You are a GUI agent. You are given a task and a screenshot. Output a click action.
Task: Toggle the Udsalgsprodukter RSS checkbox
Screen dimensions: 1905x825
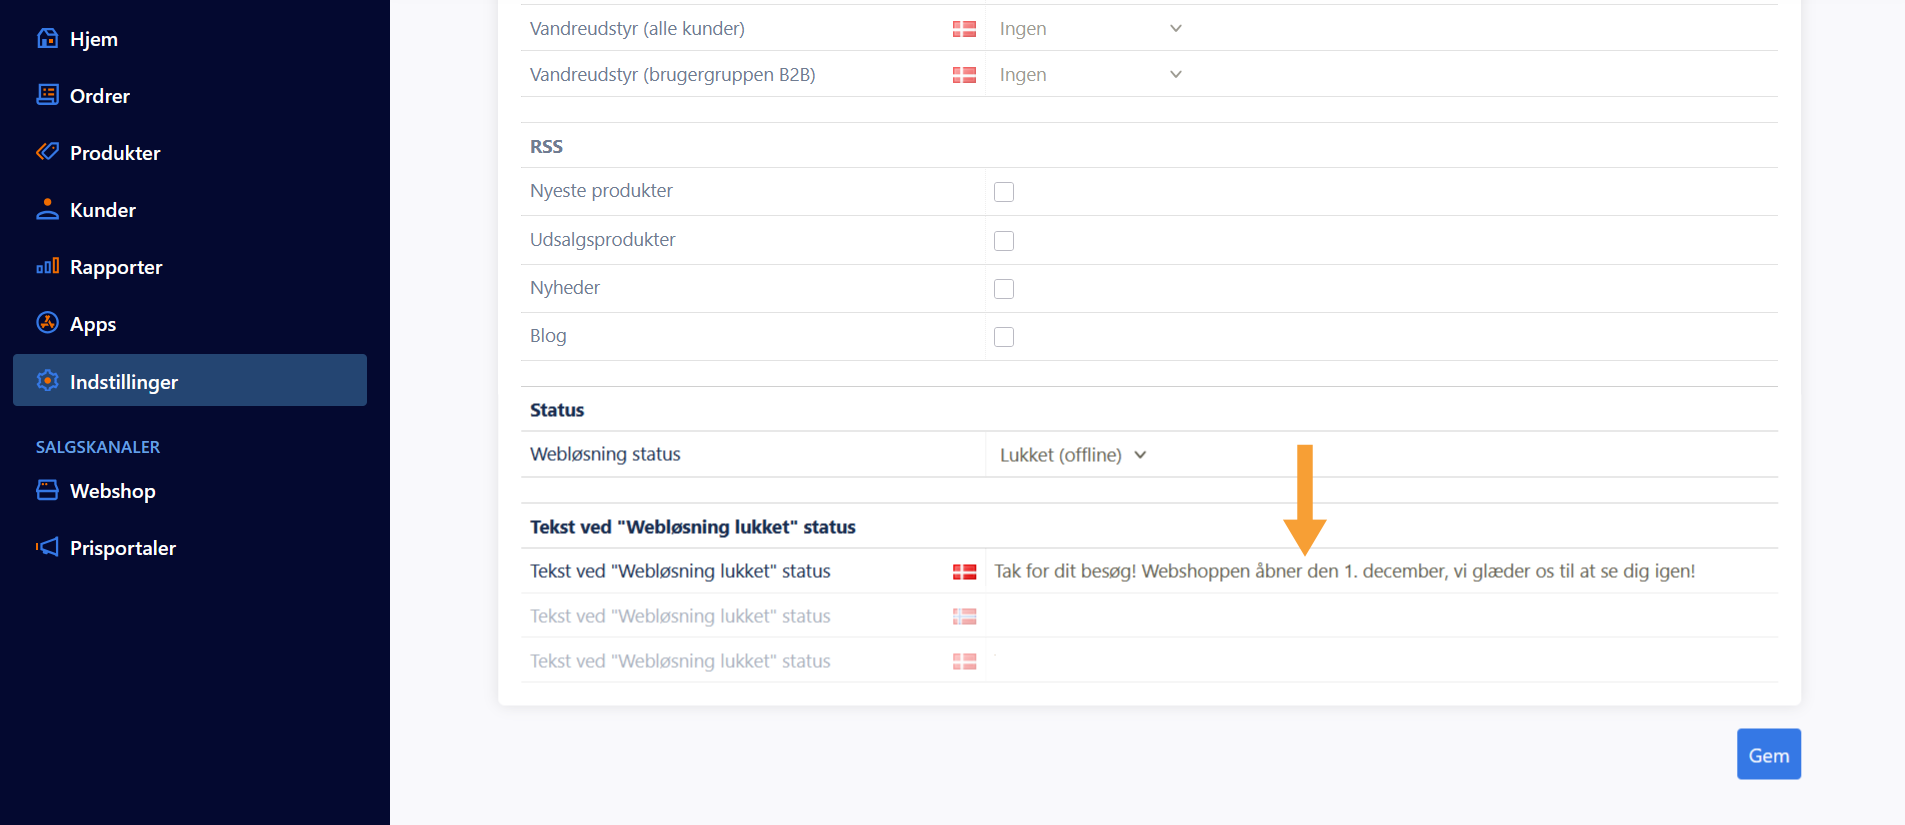pyautogui.click(x=1004, y=241)
